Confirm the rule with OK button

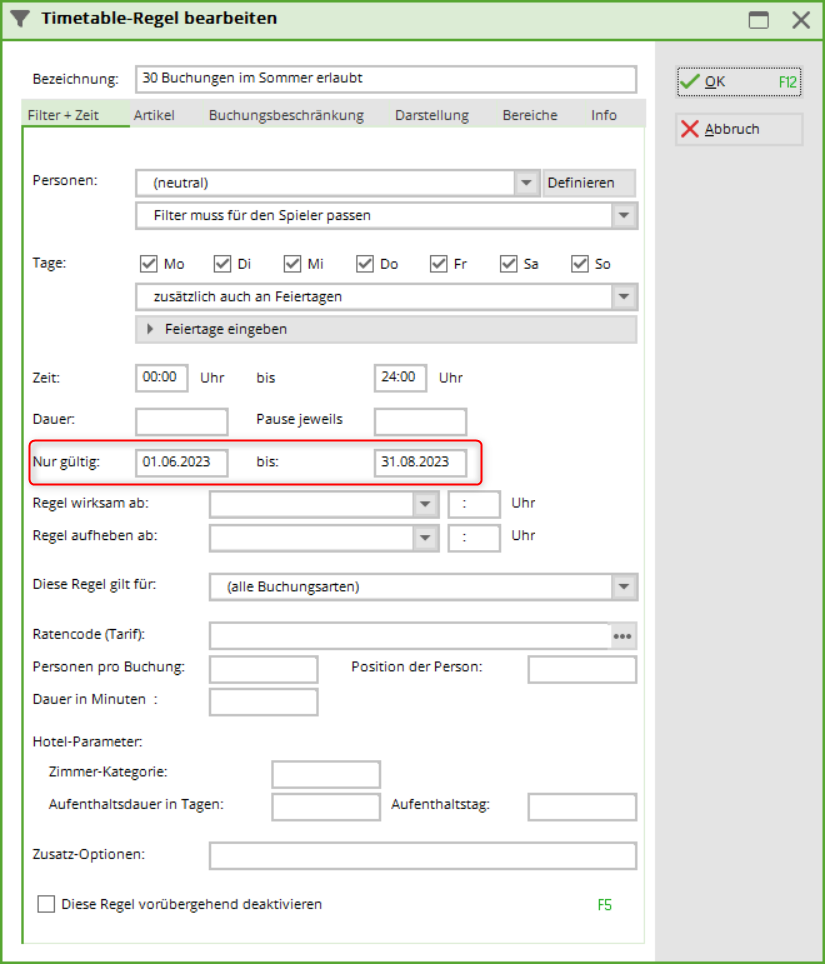pos(739,82)
